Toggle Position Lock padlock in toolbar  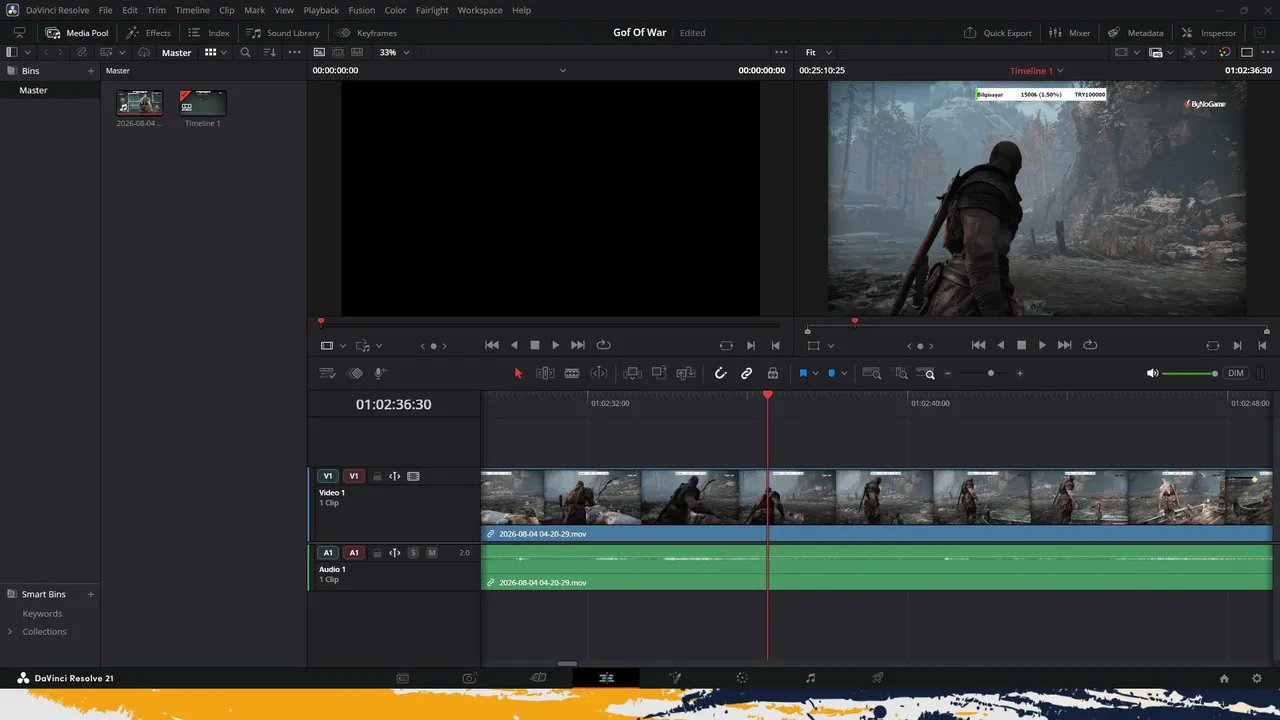(x=773, y=373)
